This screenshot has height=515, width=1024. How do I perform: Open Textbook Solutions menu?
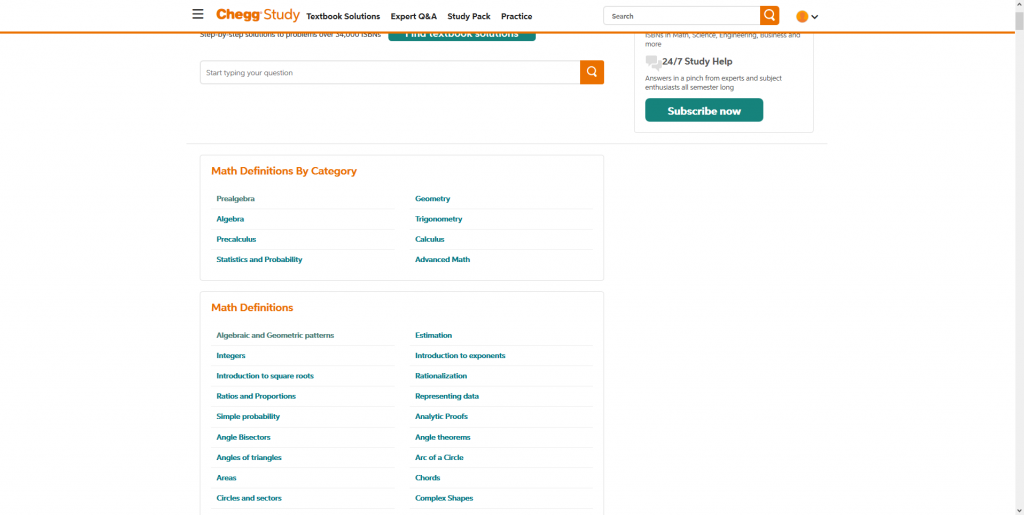pyautogui.click(x=343, y=17)
